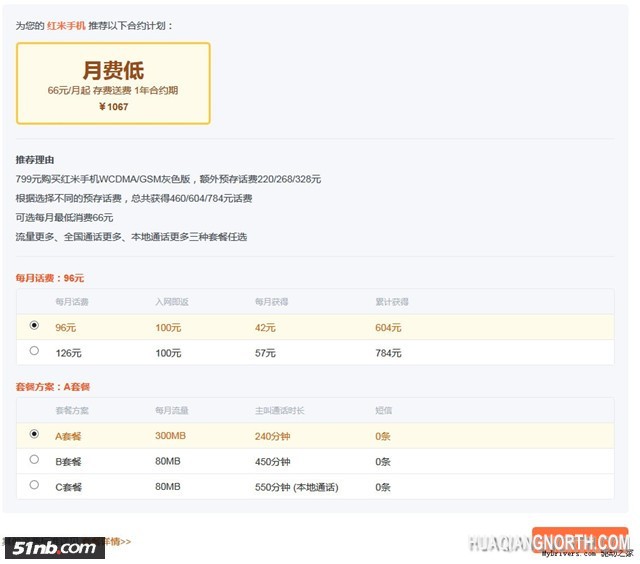
Task: Click the line starting with 799元购买红米手机
Action: pyautogui.click(x=168, y=179)
